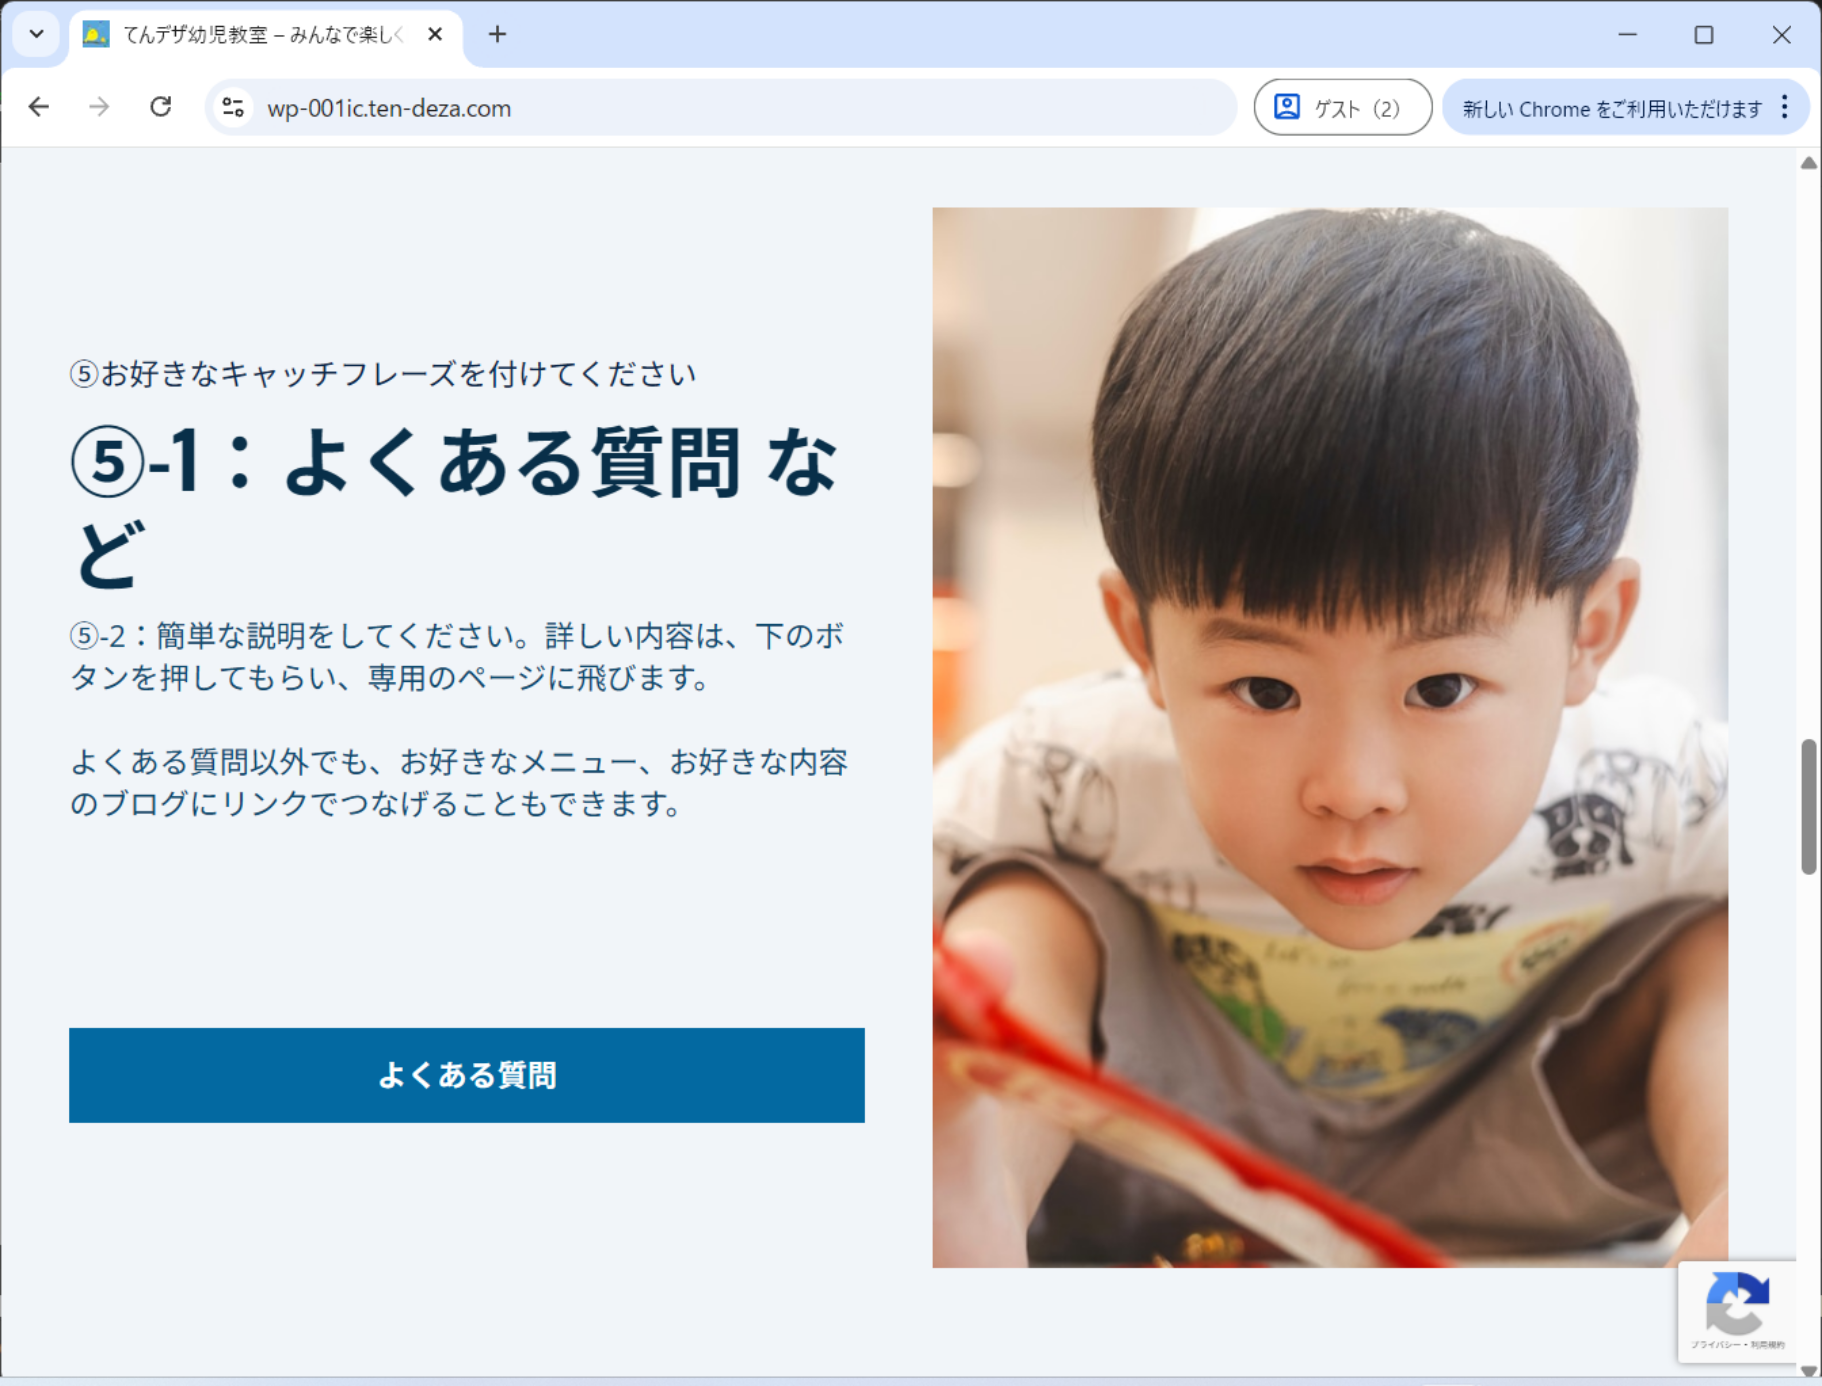Click the photo of the boy
Screen dimensions: 1822x1386
point(1330,737)
